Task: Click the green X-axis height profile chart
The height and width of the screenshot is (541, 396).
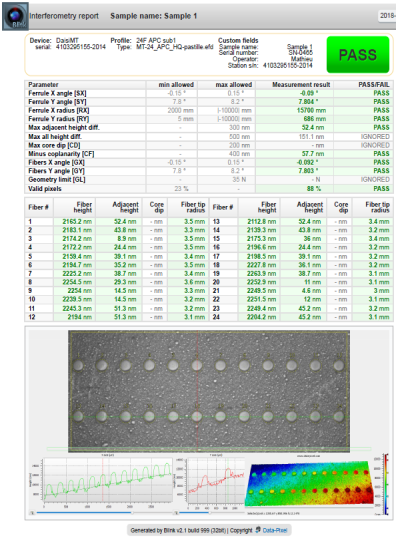Action: (x=107, y=480)
